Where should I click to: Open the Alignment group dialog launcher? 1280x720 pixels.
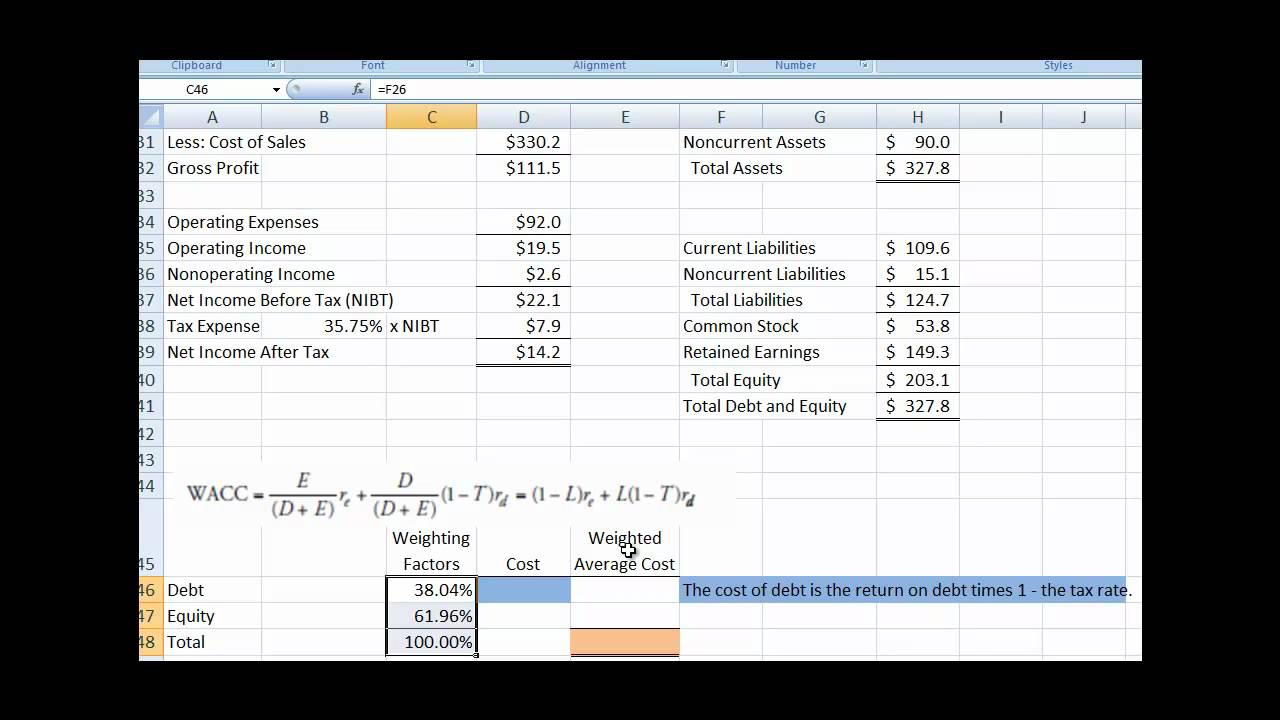(x=726, y=65)
